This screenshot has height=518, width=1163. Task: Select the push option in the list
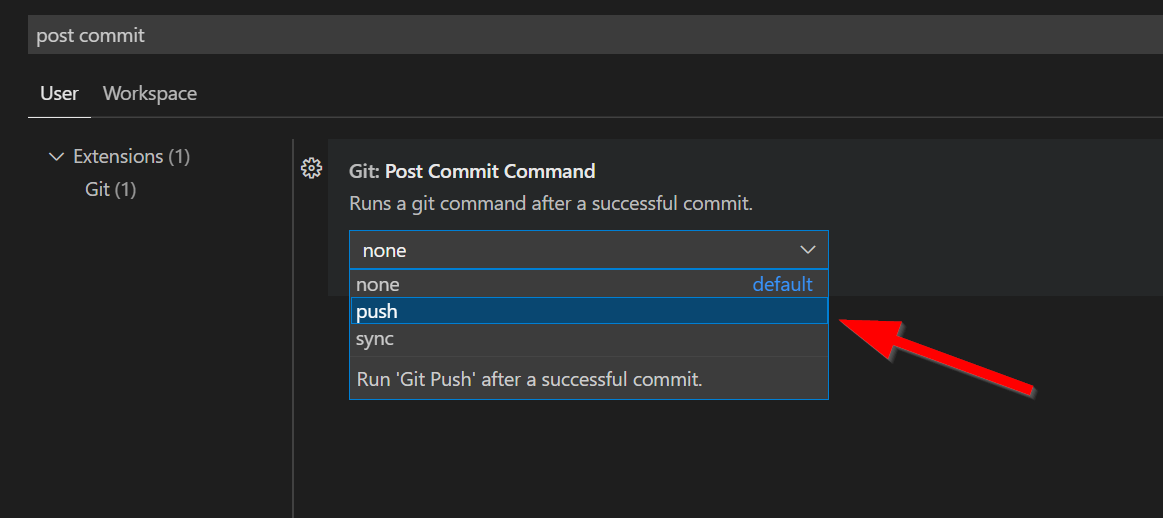(x=378, y=312)
